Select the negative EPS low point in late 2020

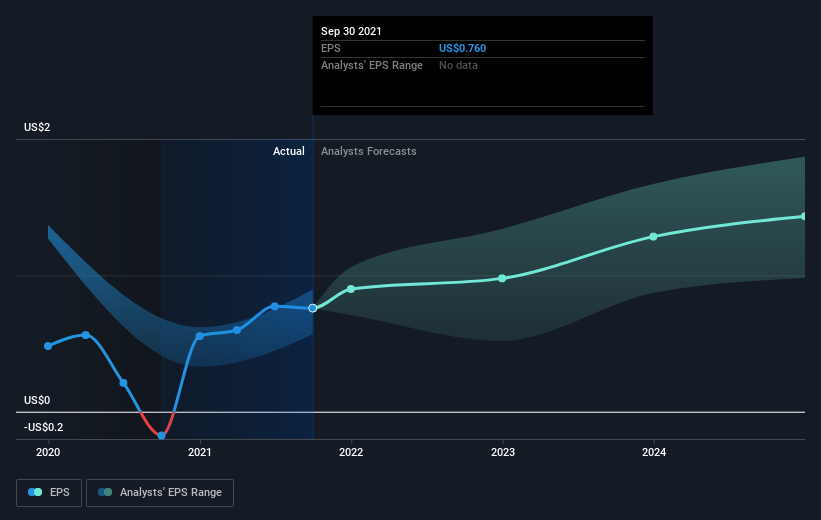(161, 435)
